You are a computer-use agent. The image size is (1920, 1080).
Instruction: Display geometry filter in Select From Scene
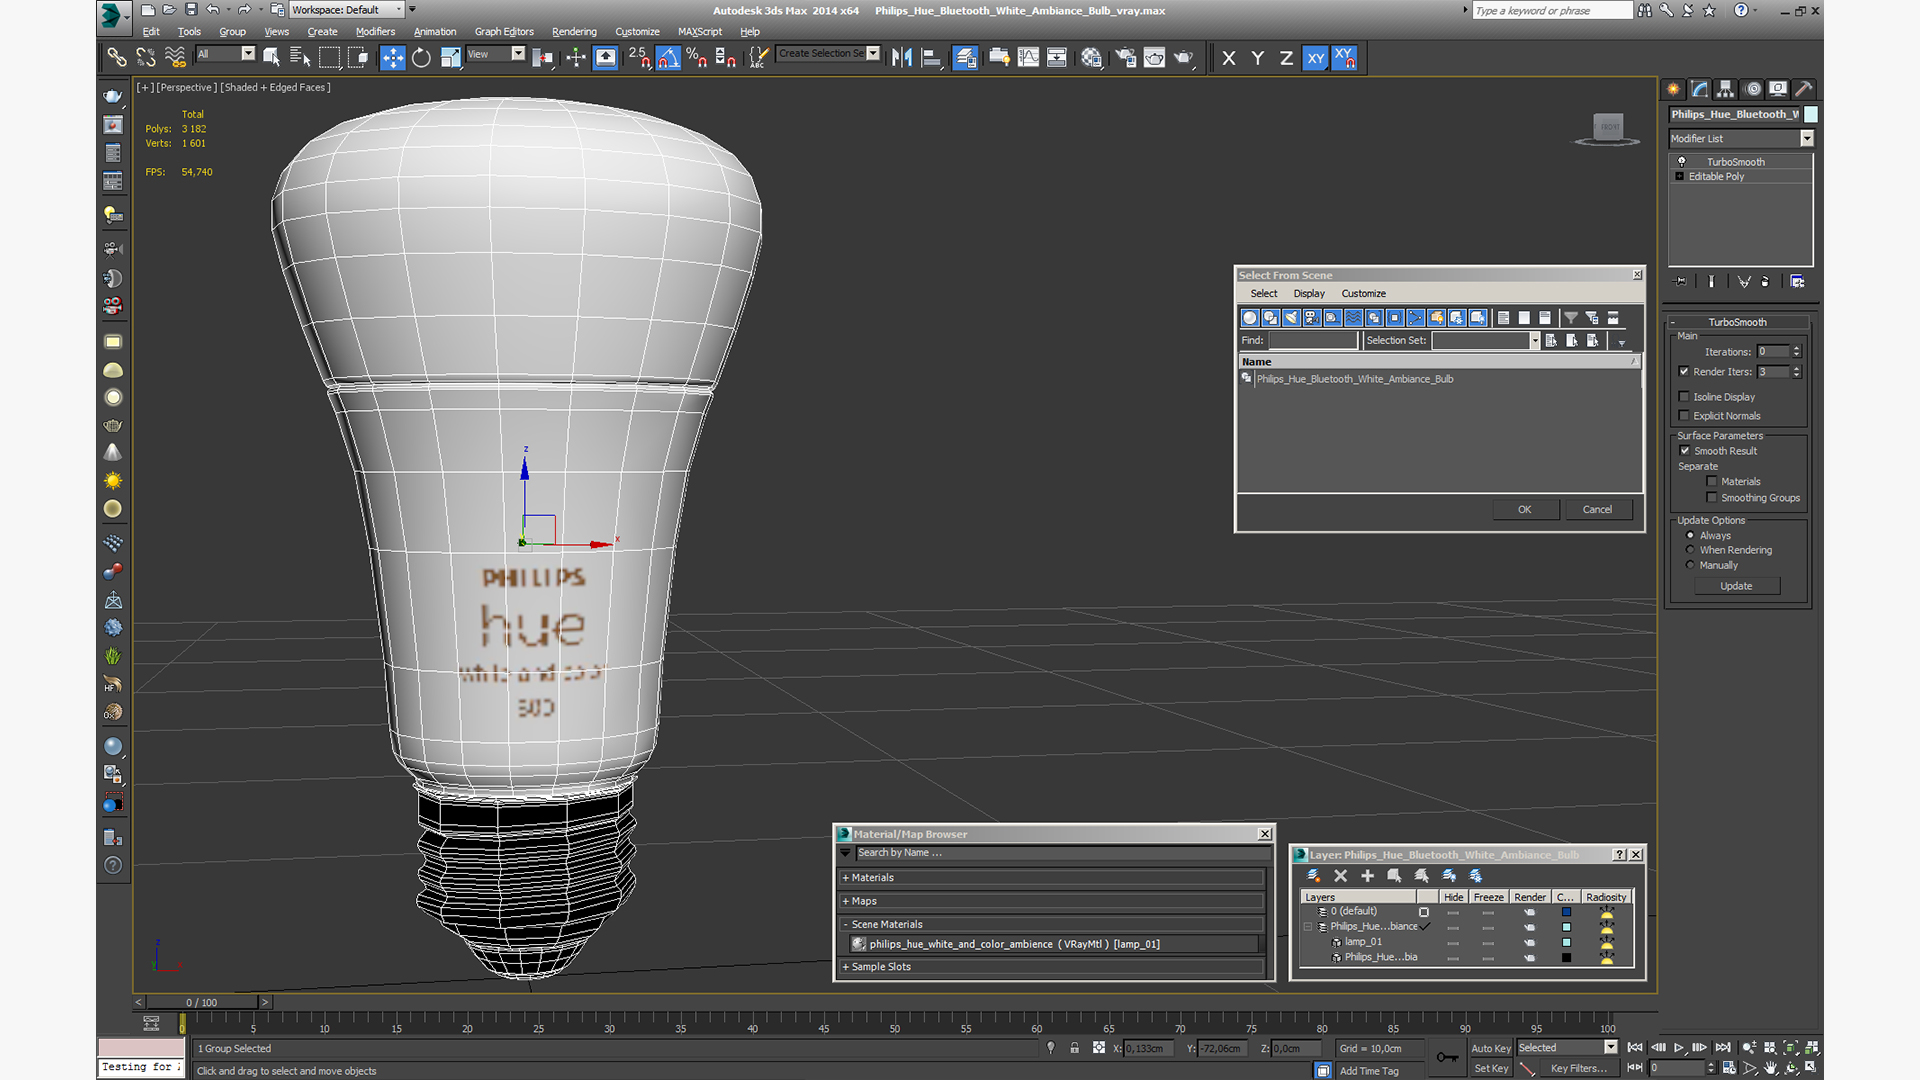[1249, 318]
